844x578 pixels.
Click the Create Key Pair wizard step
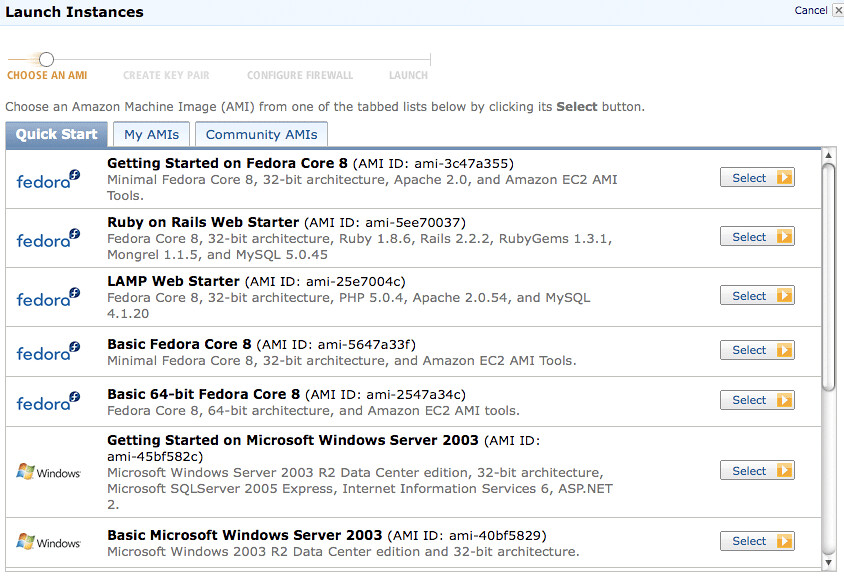[x=166, y=75]
